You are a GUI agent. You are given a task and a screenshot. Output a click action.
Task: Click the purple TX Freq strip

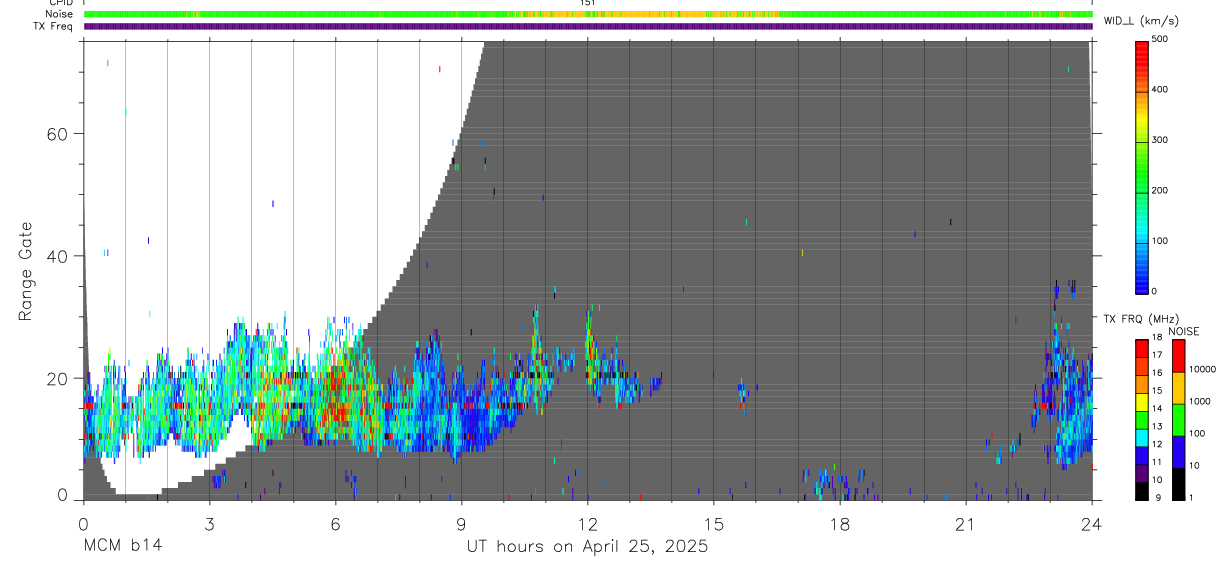588,26
